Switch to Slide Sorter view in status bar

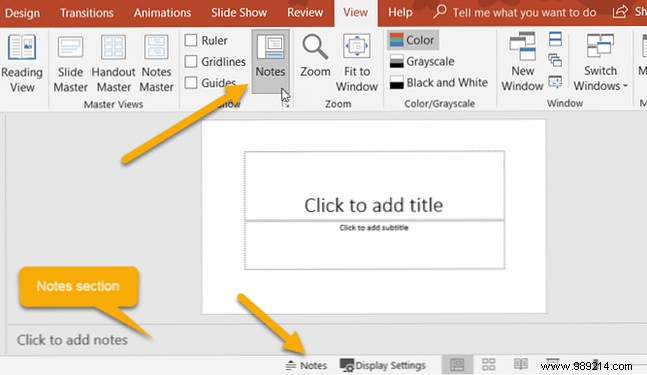pyautogui.click(x=489, y=365)
